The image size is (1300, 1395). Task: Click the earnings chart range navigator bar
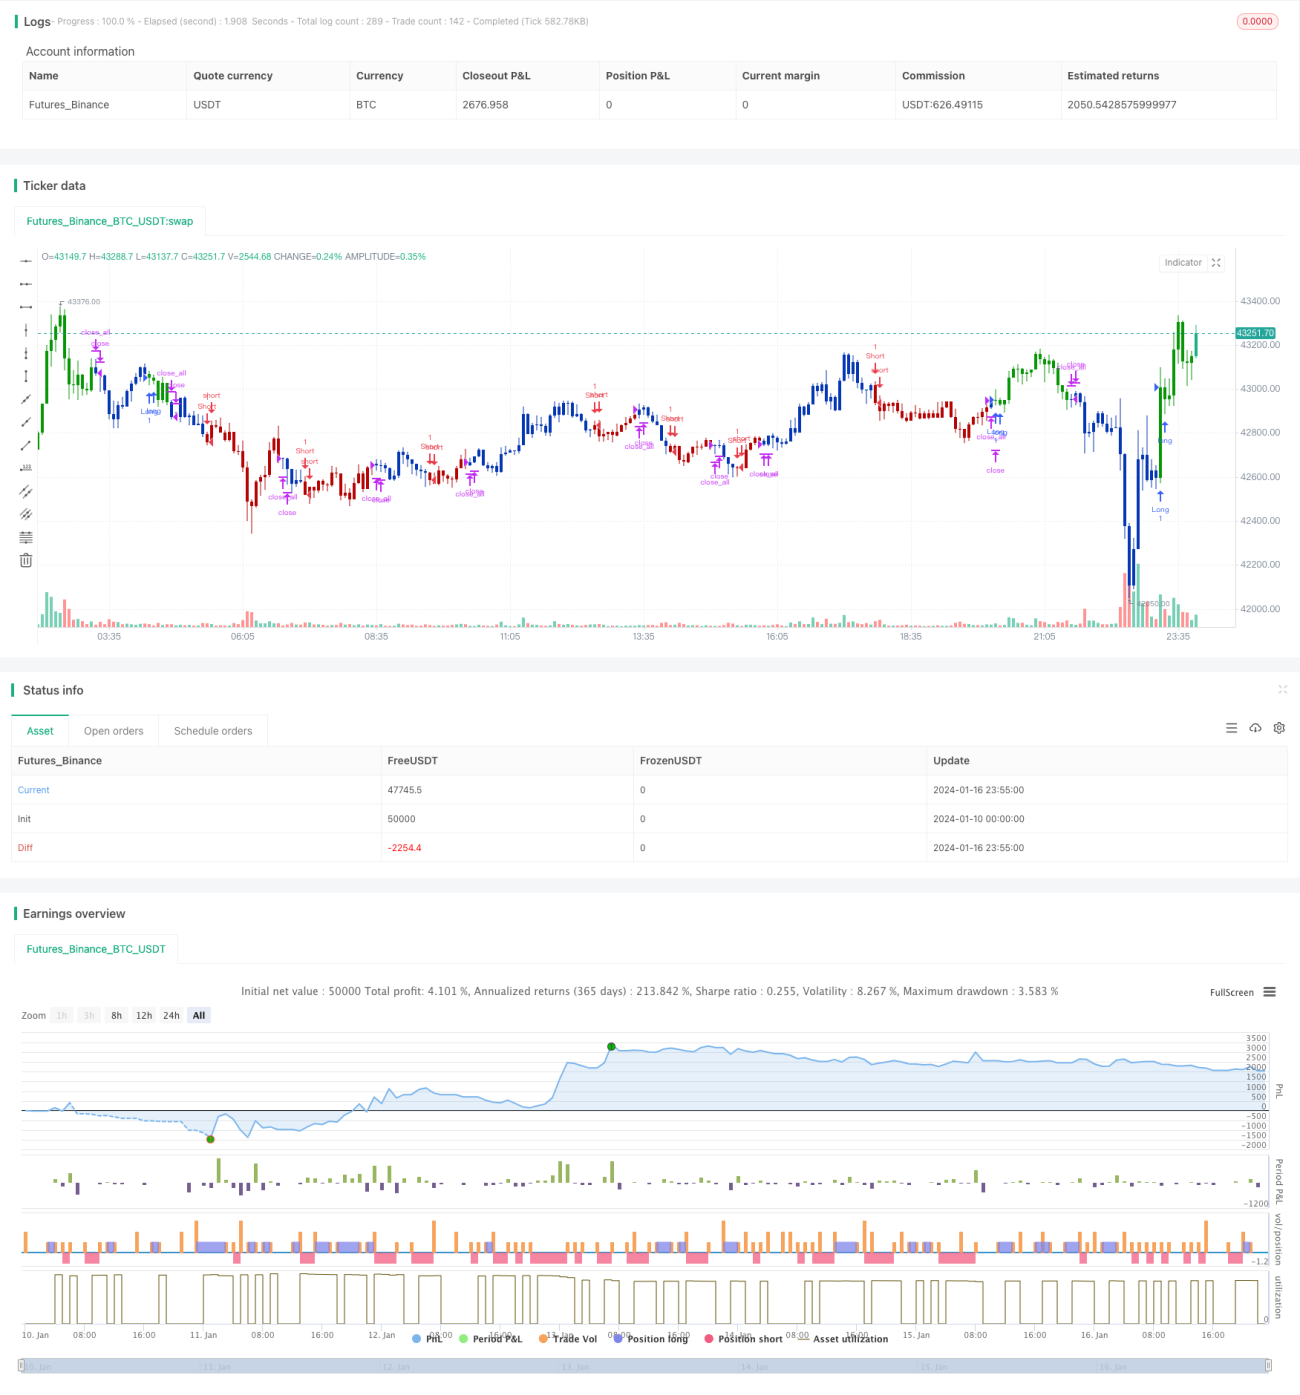pos(645,1366)
